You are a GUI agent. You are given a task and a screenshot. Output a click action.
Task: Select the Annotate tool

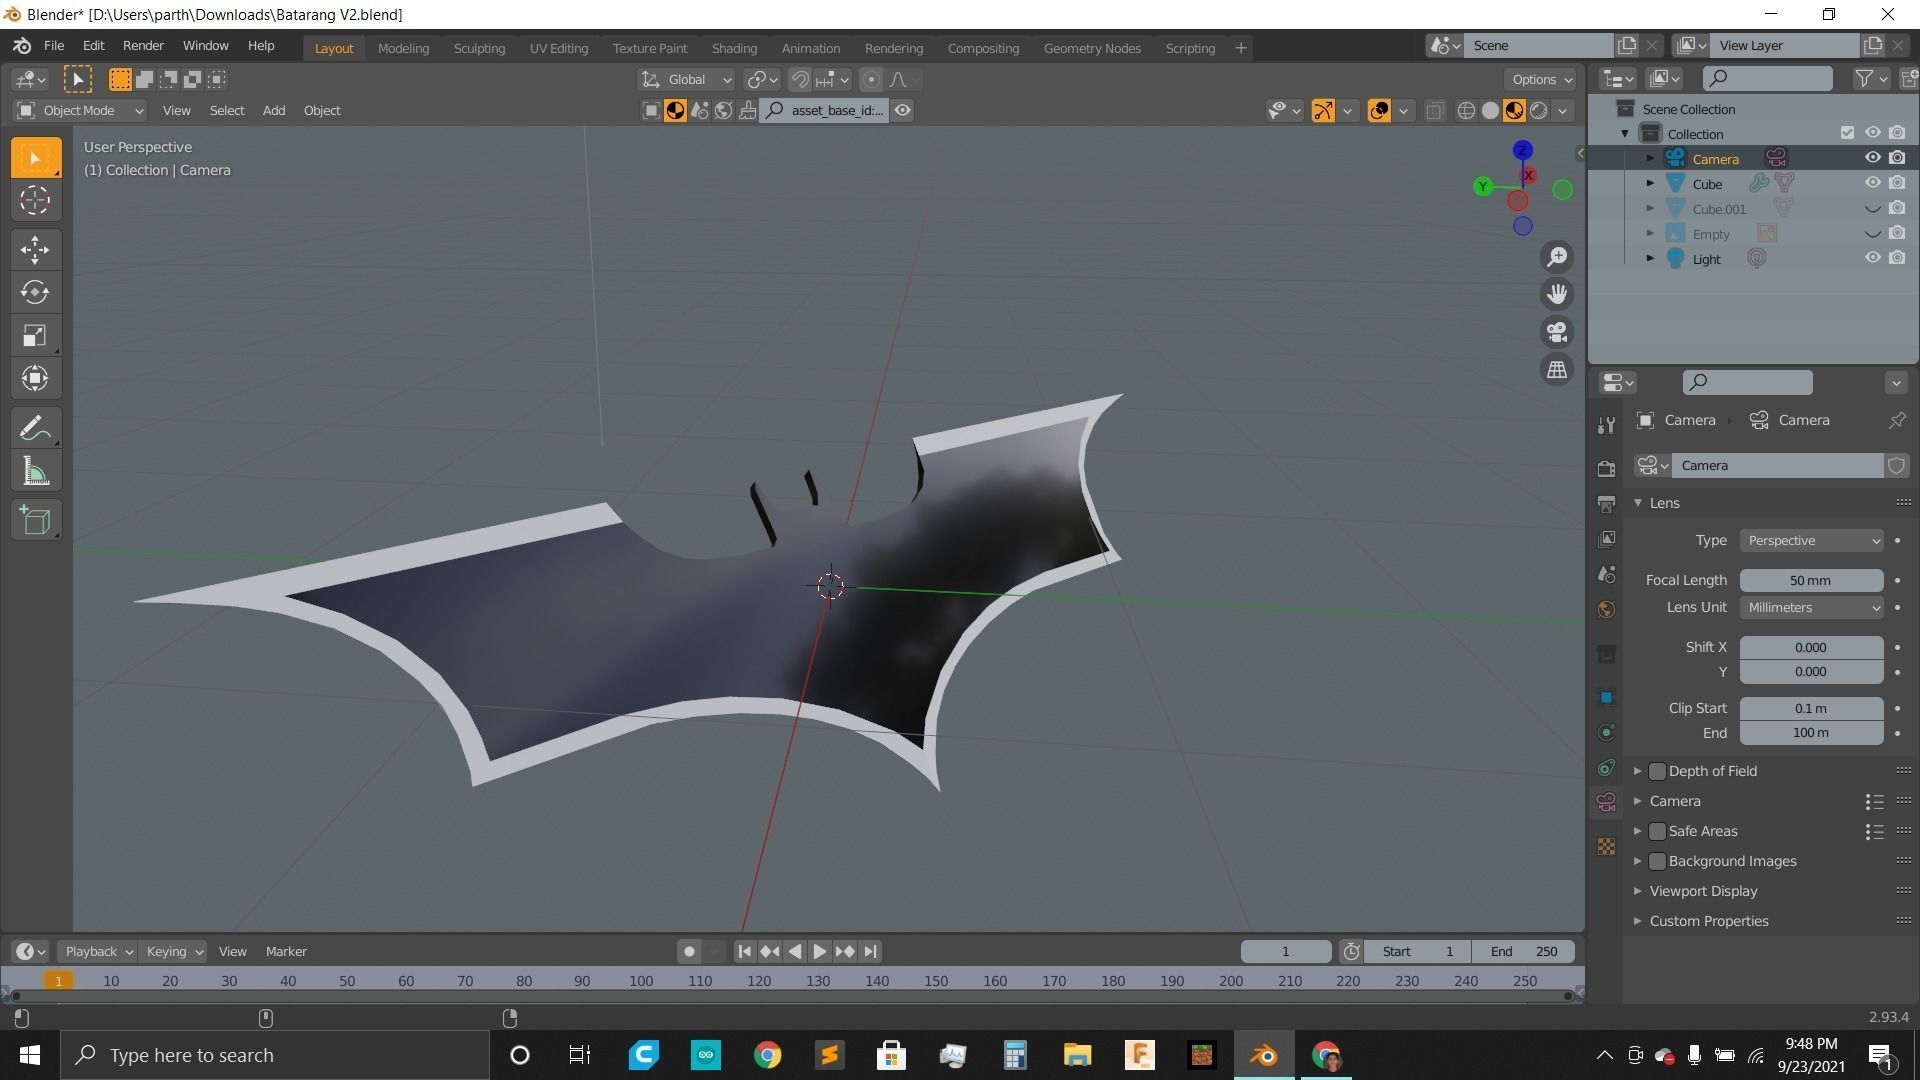(35, 428)
